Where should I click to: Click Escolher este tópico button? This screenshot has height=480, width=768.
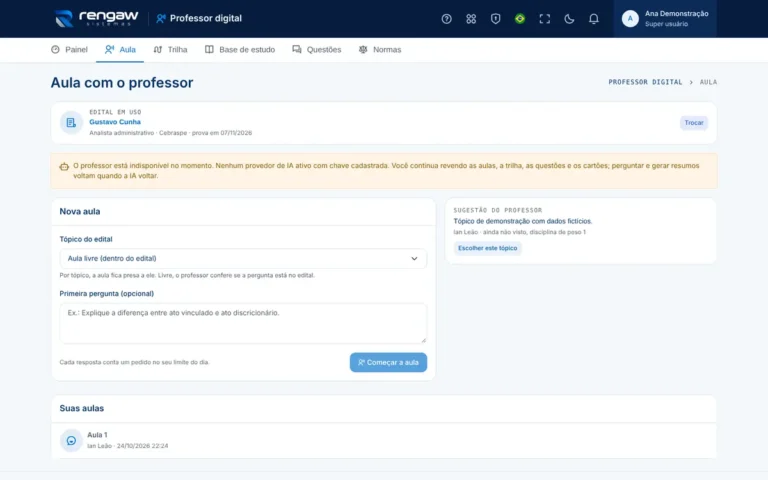coord(487,248)
